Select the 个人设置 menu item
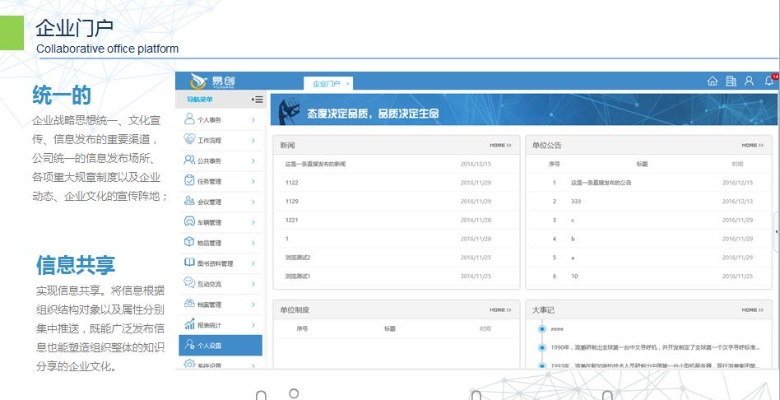 220,345
